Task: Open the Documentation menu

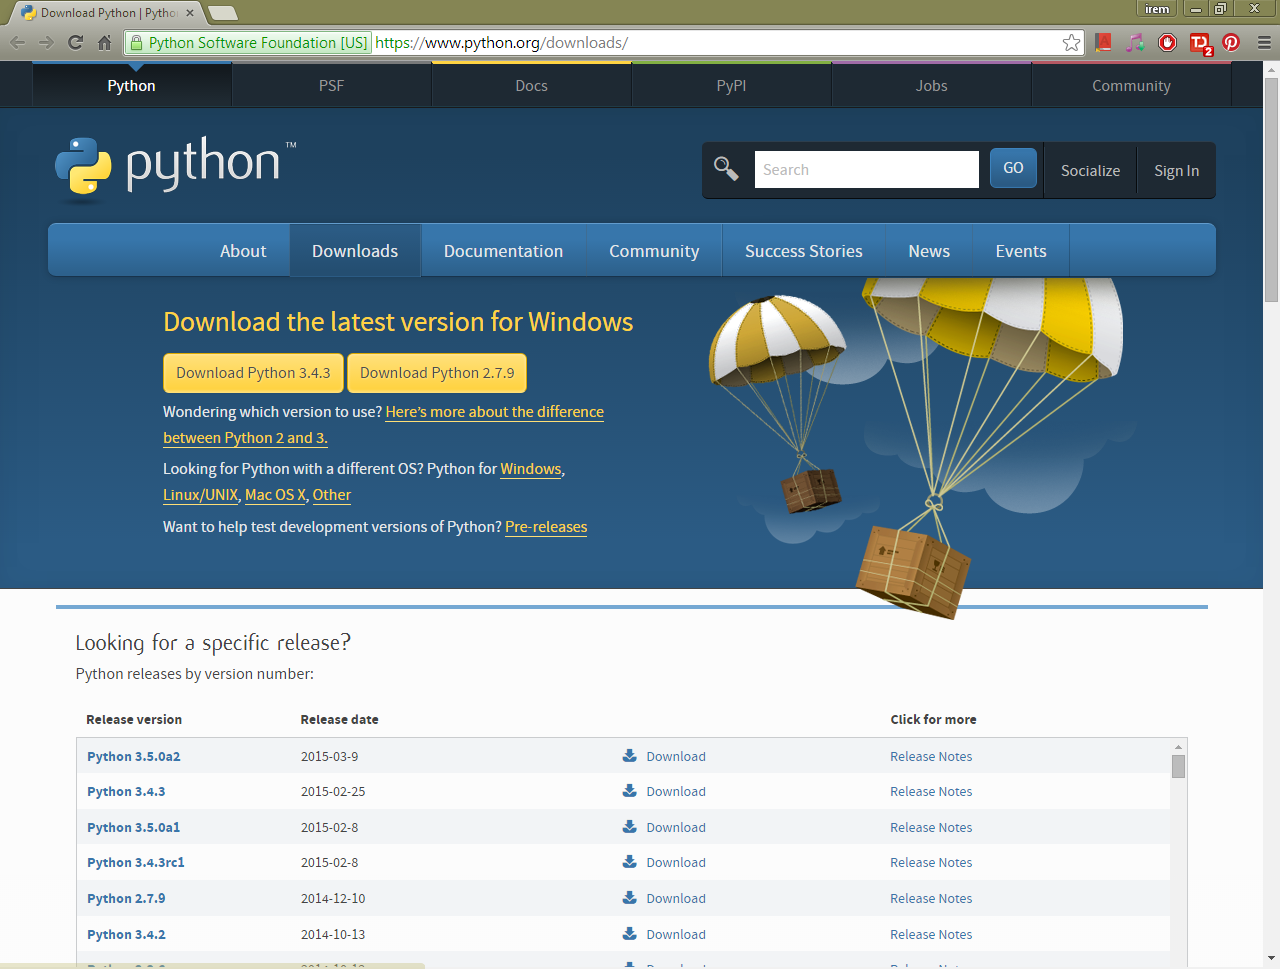Action: (x=503, y=251)
